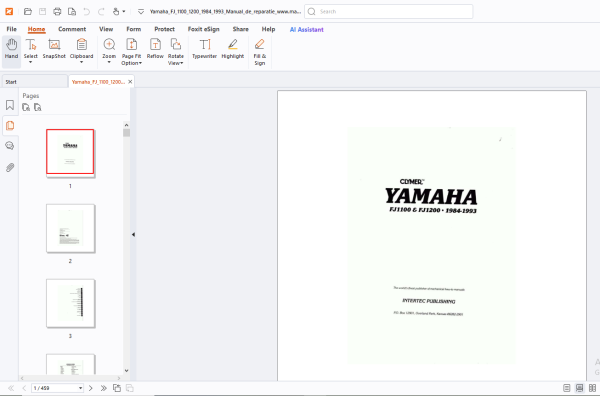Toggle continuous page view mode

[x=579, y=388]
